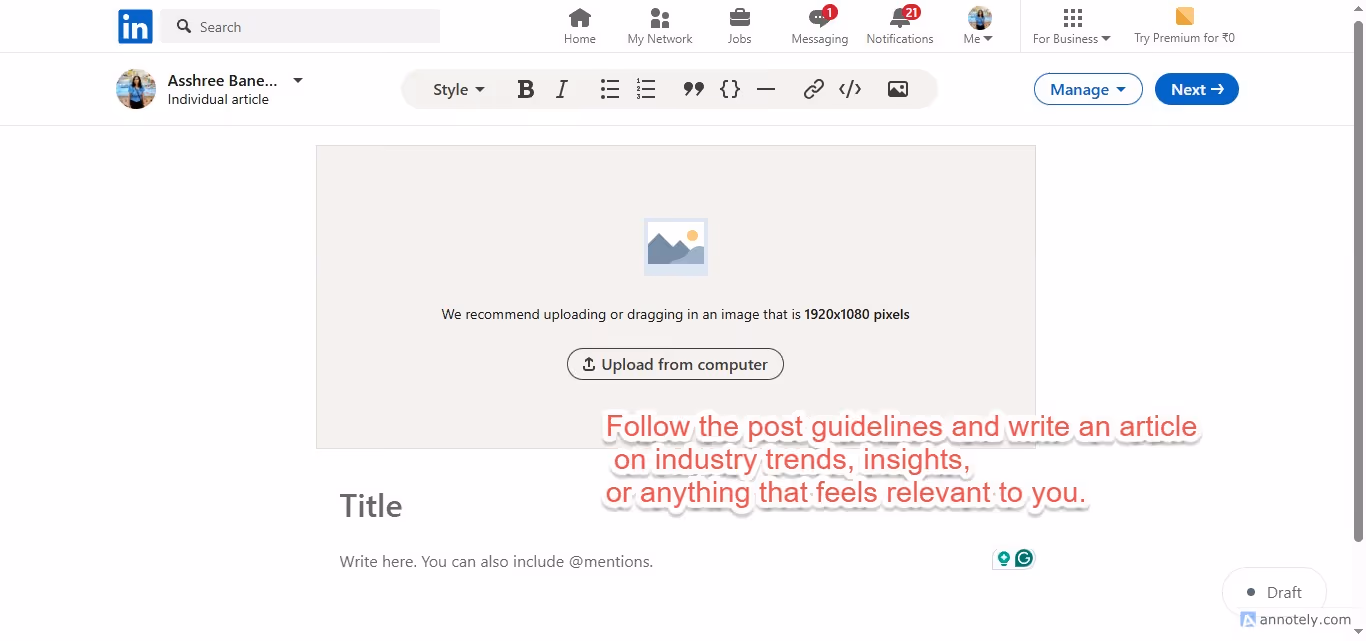Add an image from toolbar
The height and width of the screenshot is (641, 1366).
pyautogui.click(x=898, y=89)
